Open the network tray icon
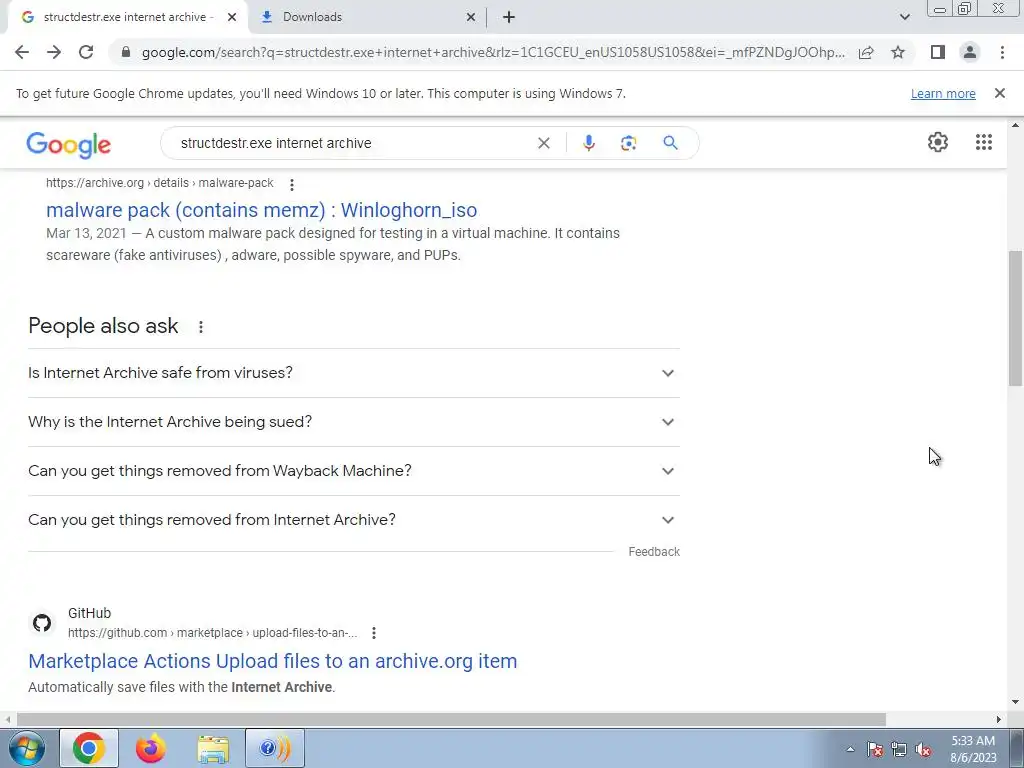 tap(899, 750)
